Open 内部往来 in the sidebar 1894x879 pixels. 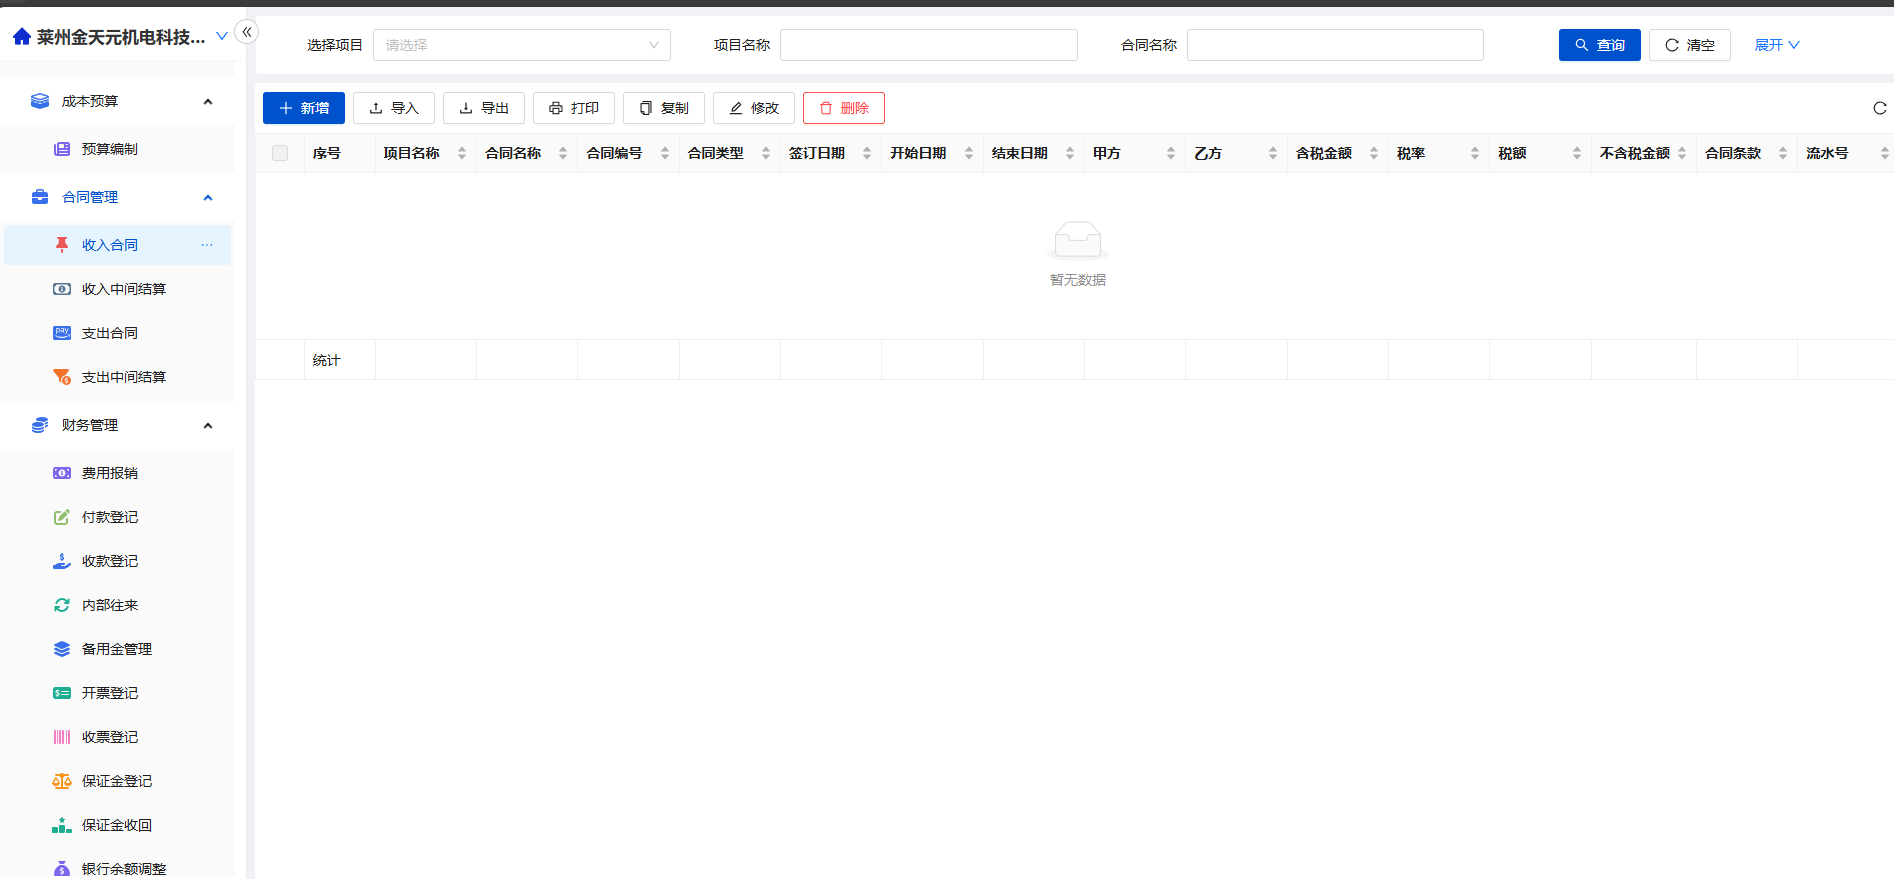(109, 605)
